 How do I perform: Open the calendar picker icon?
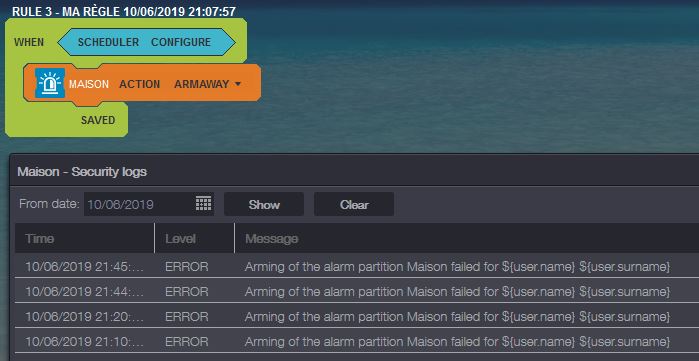pos(203,204)
